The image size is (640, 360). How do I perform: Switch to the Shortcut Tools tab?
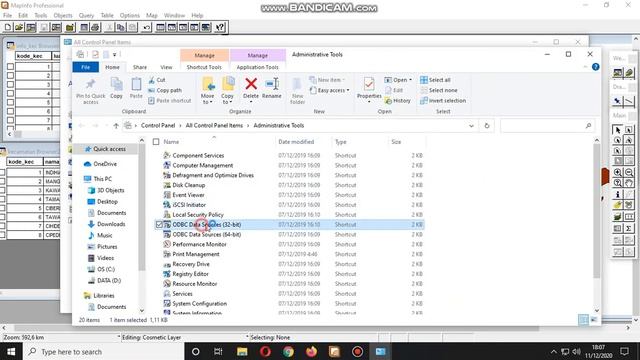click(204, 67)
